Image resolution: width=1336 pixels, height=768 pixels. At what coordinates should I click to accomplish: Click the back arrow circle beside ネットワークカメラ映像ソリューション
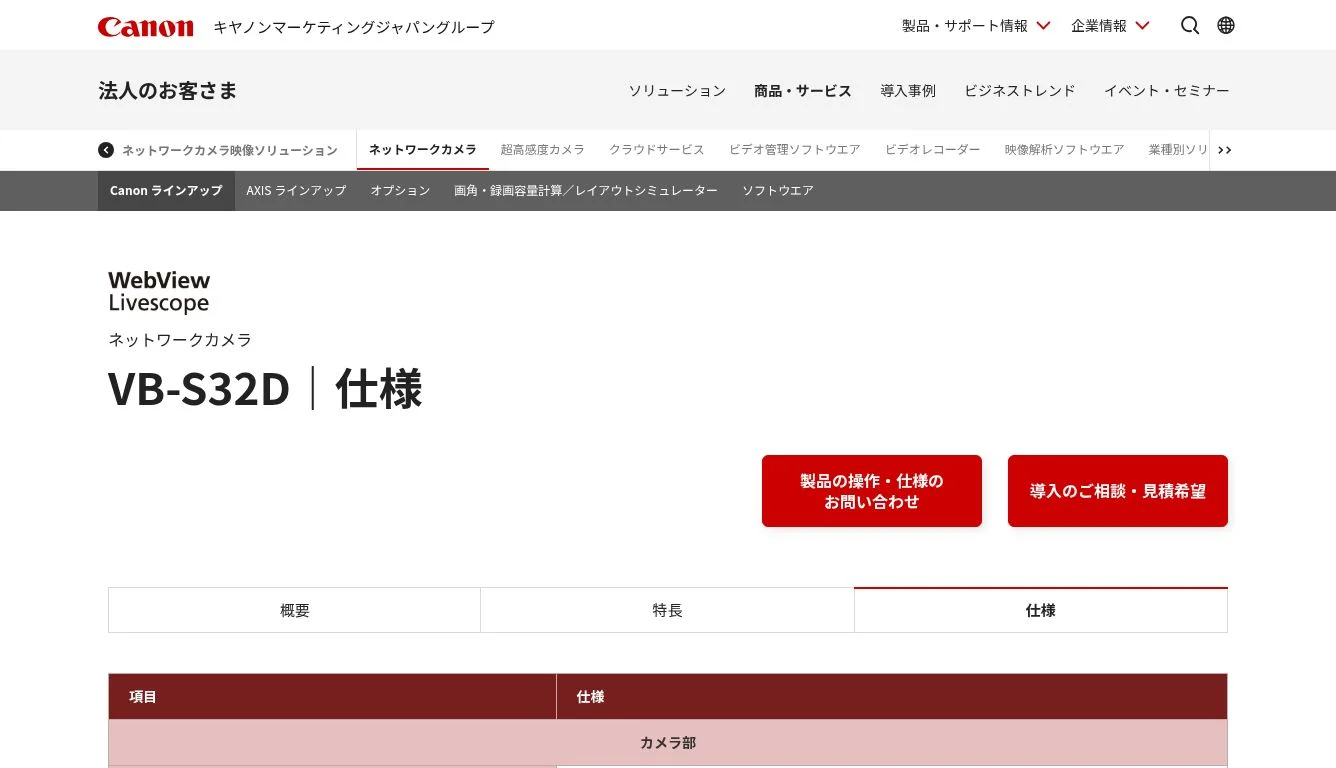(106, 150)
